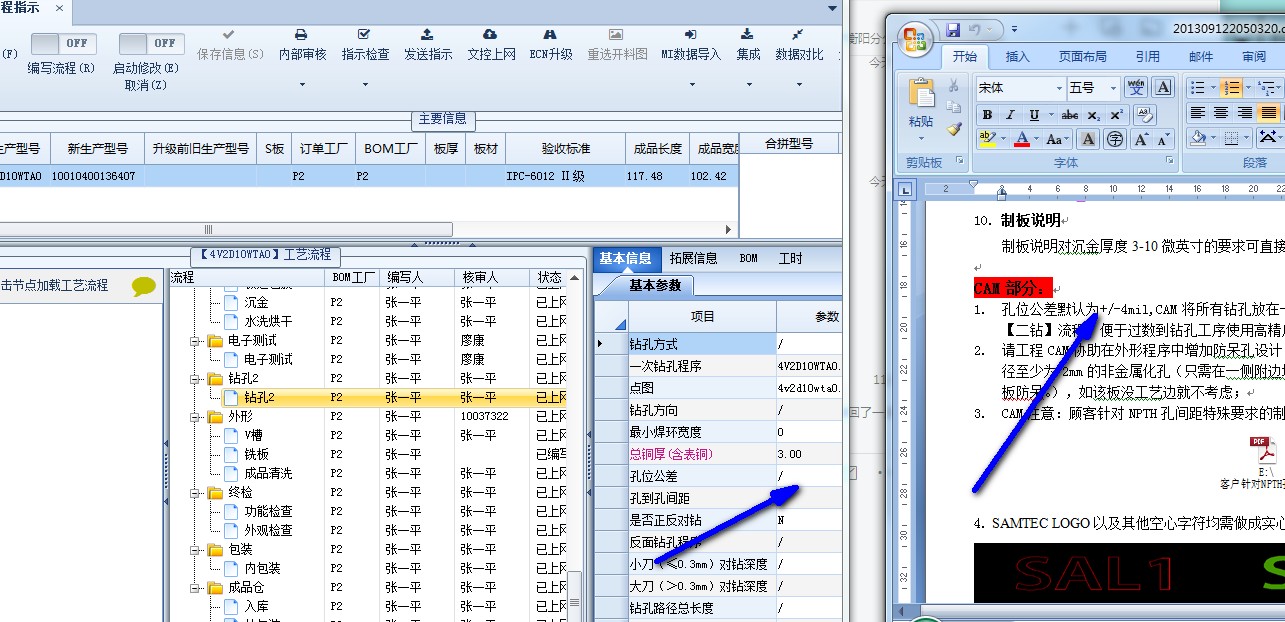Collapse 包装 folder in process tree
The height and width of the screenshot is (622, 1285).
pos(196,549)
